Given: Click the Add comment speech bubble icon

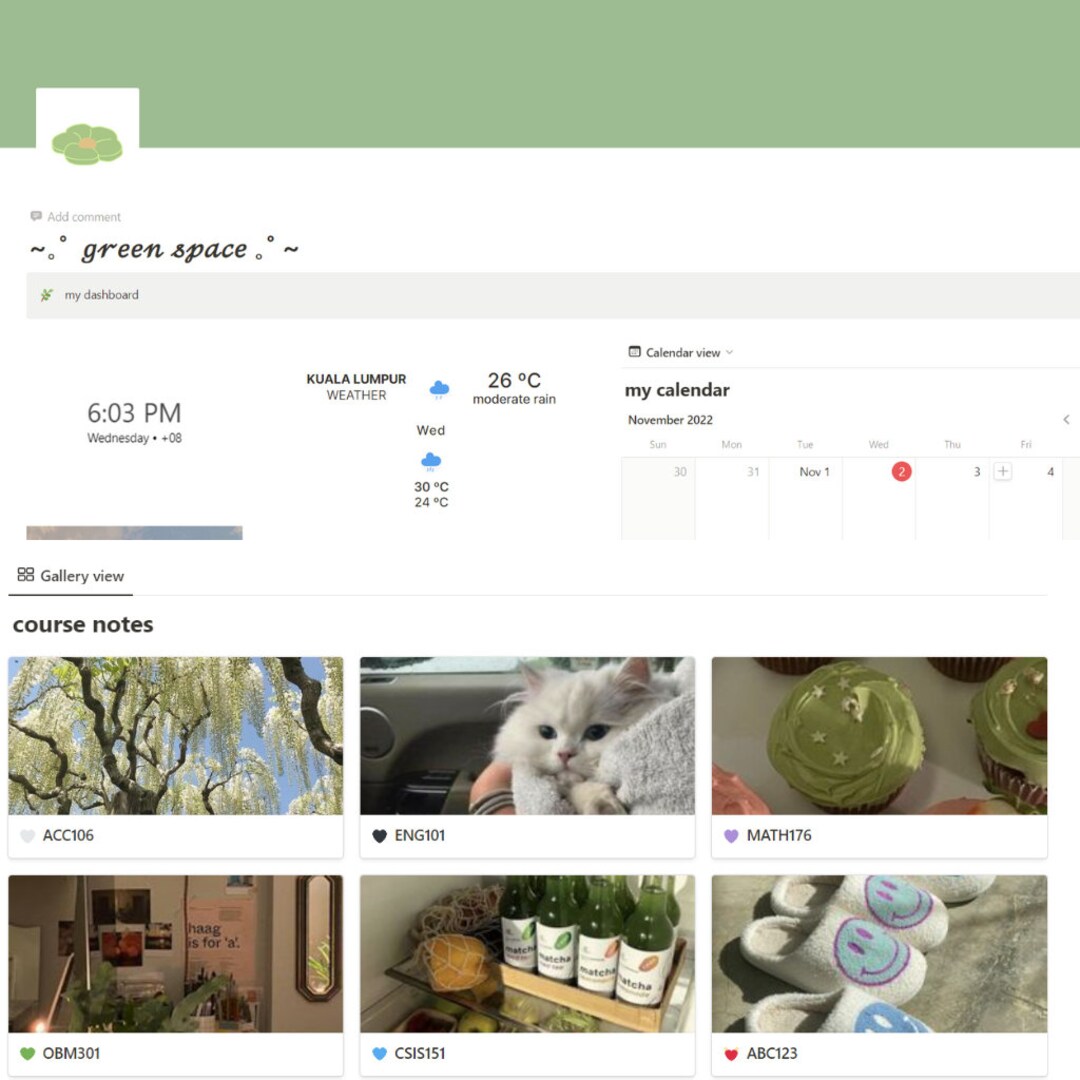Looking at the screenshot, I should coord(35,216).
